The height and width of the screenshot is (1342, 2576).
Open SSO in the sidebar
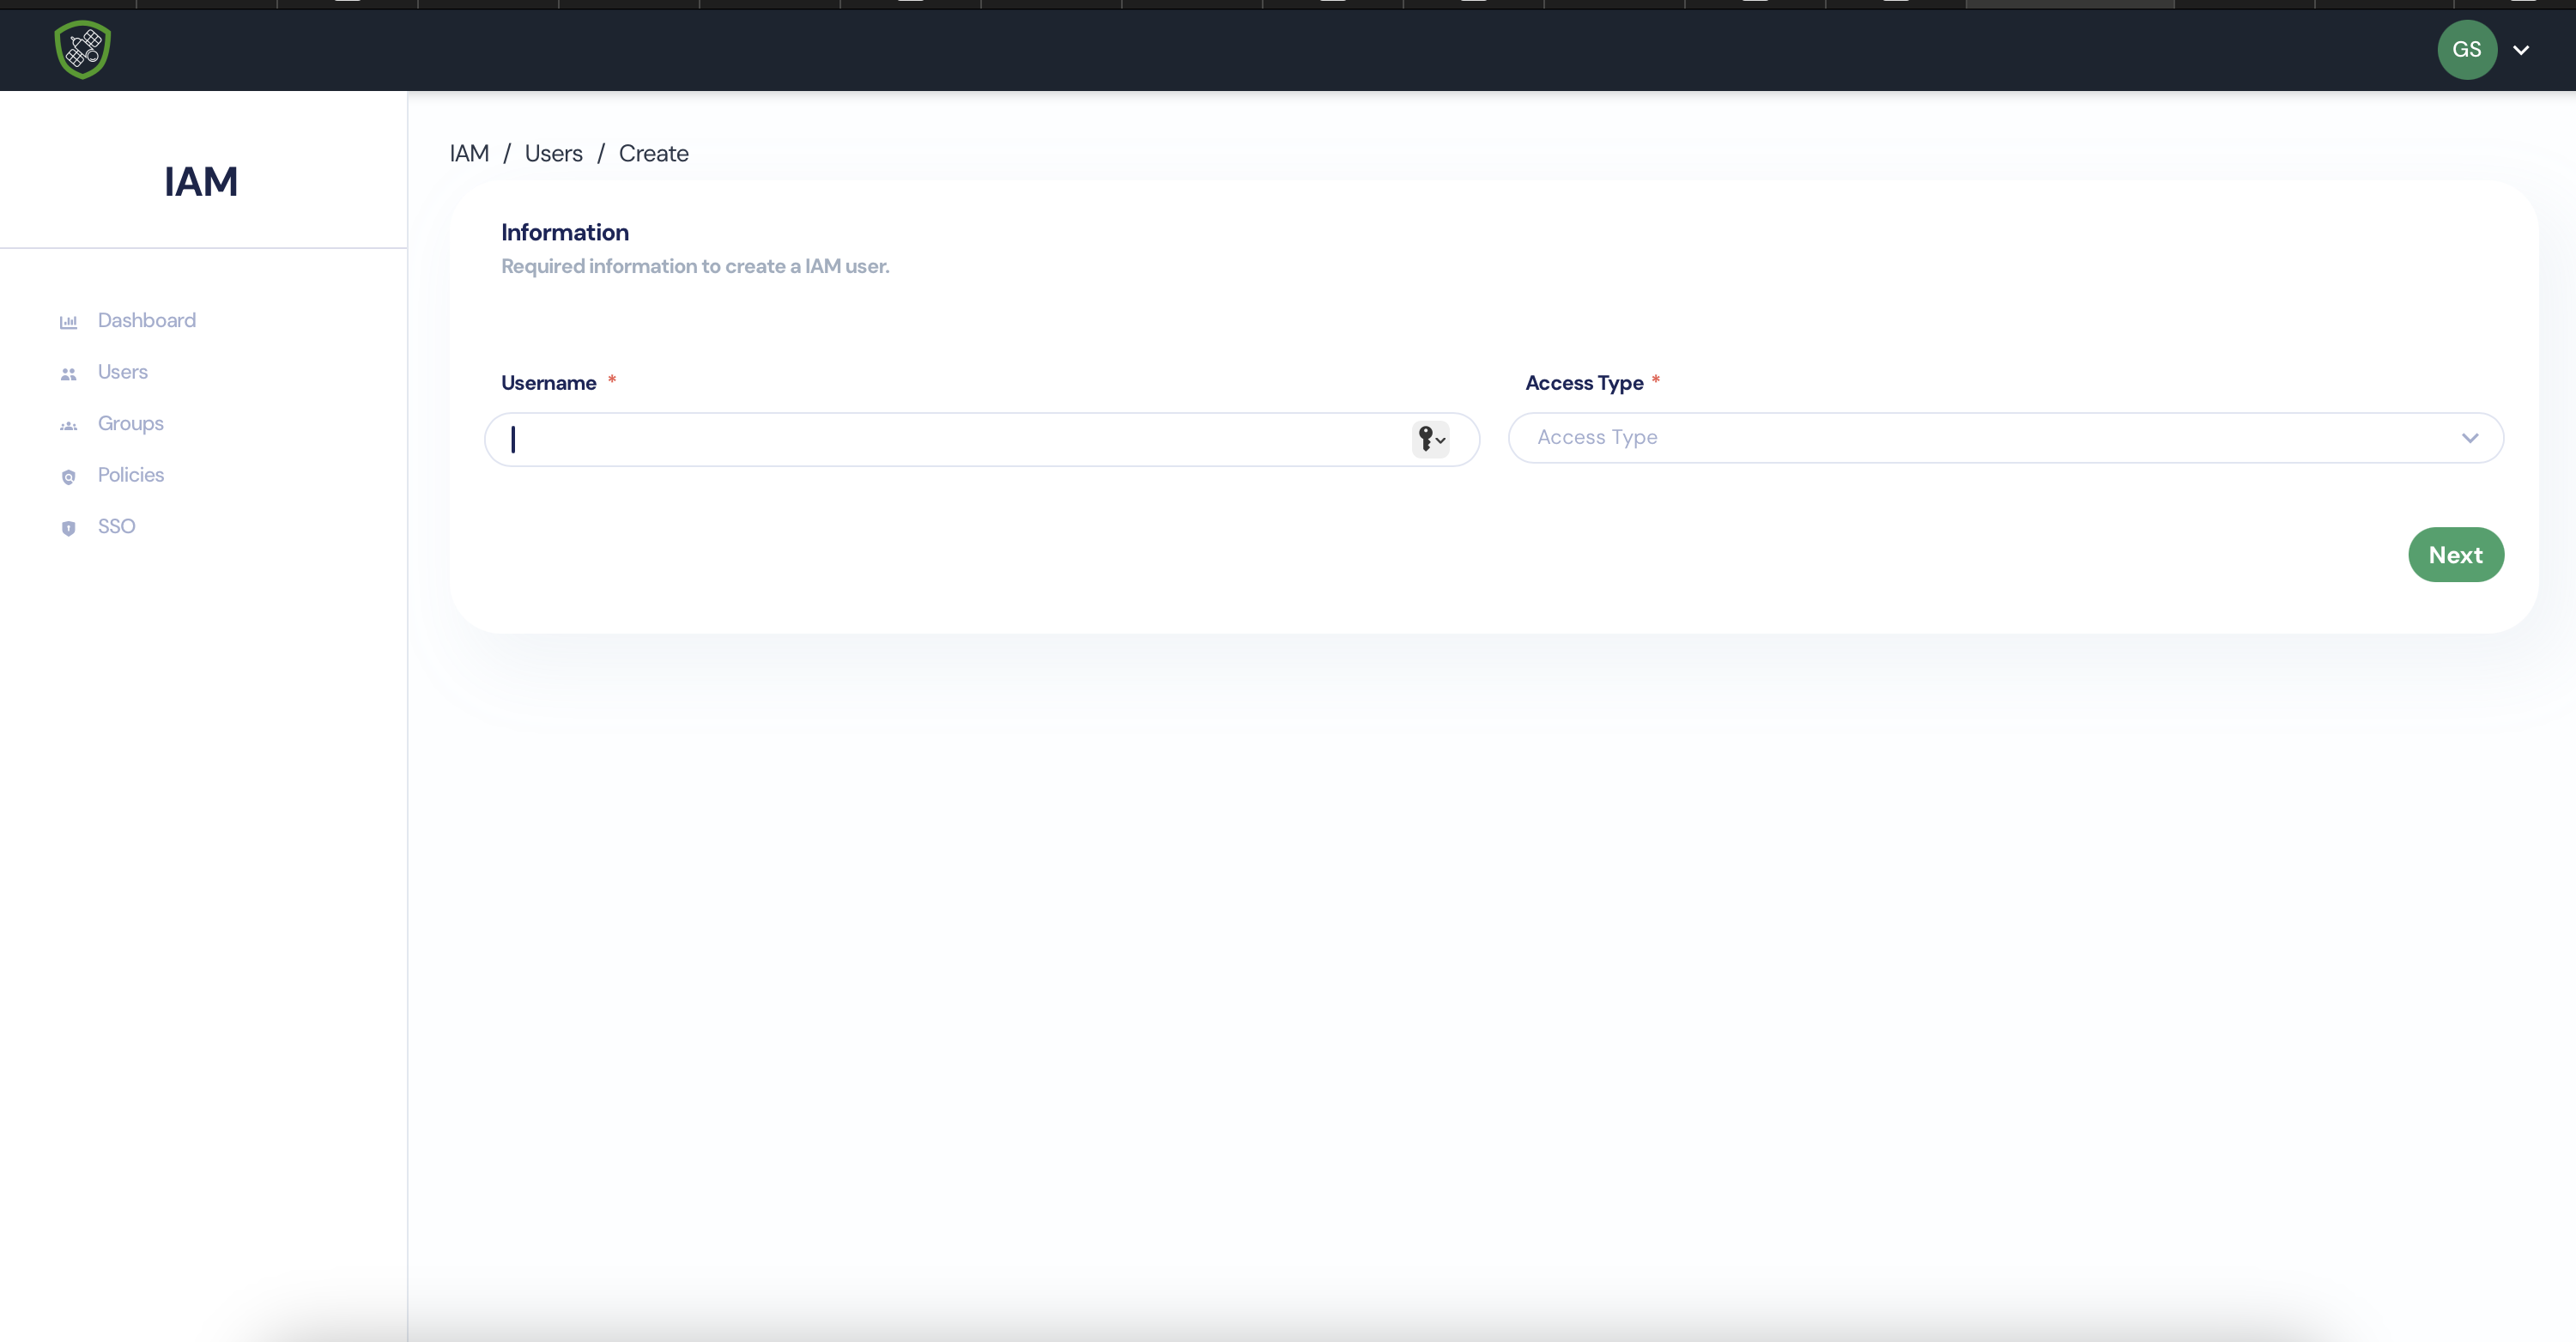pyautogui.click(x=116, y=526)
